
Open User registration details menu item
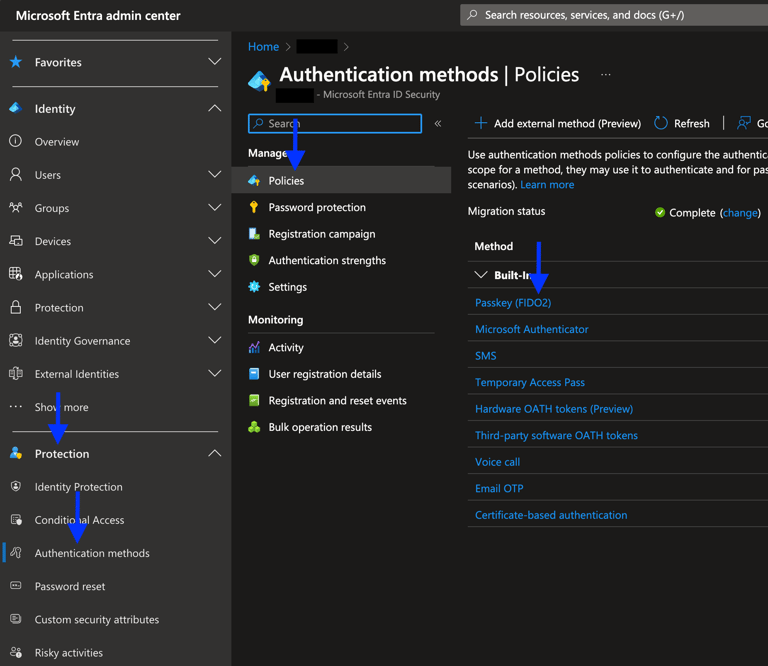click(325, 374)
